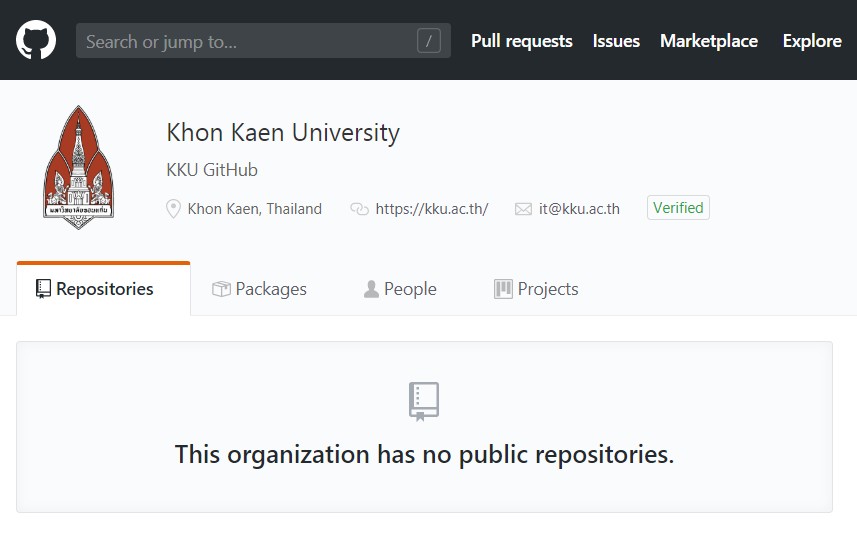Screen dimensions: 857x549
Task: Click the large repository icon in the empty state
Action: (x=424, y=401)
